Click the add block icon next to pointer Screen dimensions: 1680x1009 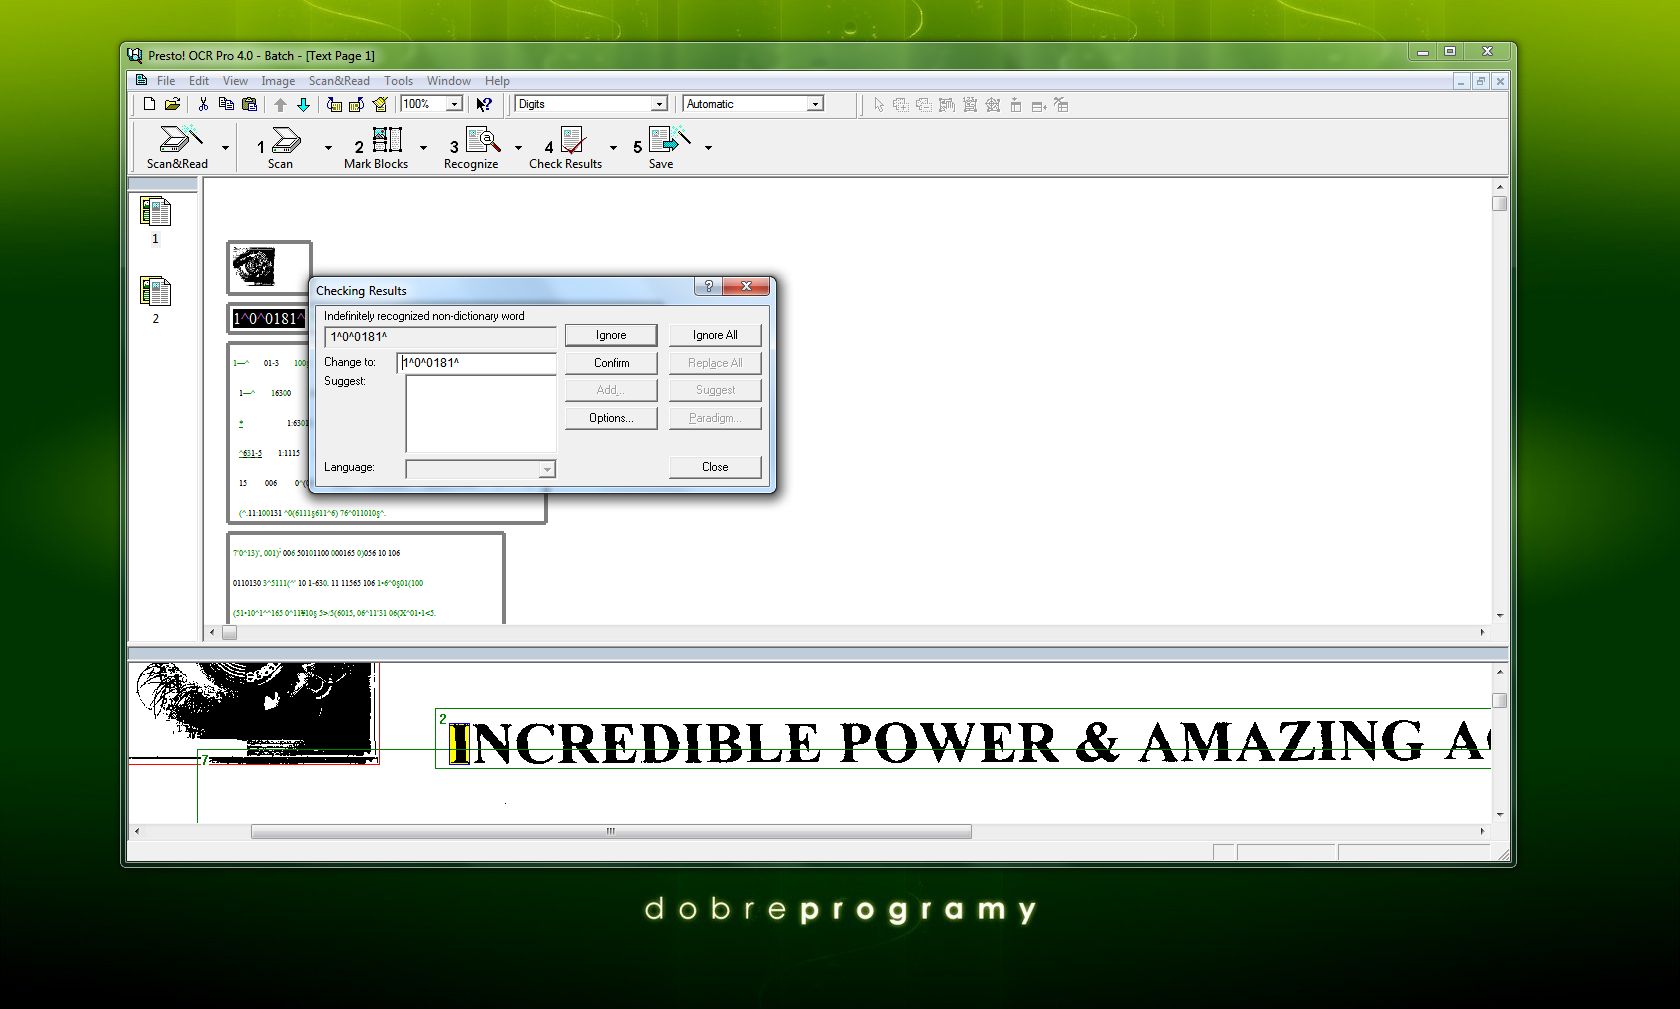point(900,104)
